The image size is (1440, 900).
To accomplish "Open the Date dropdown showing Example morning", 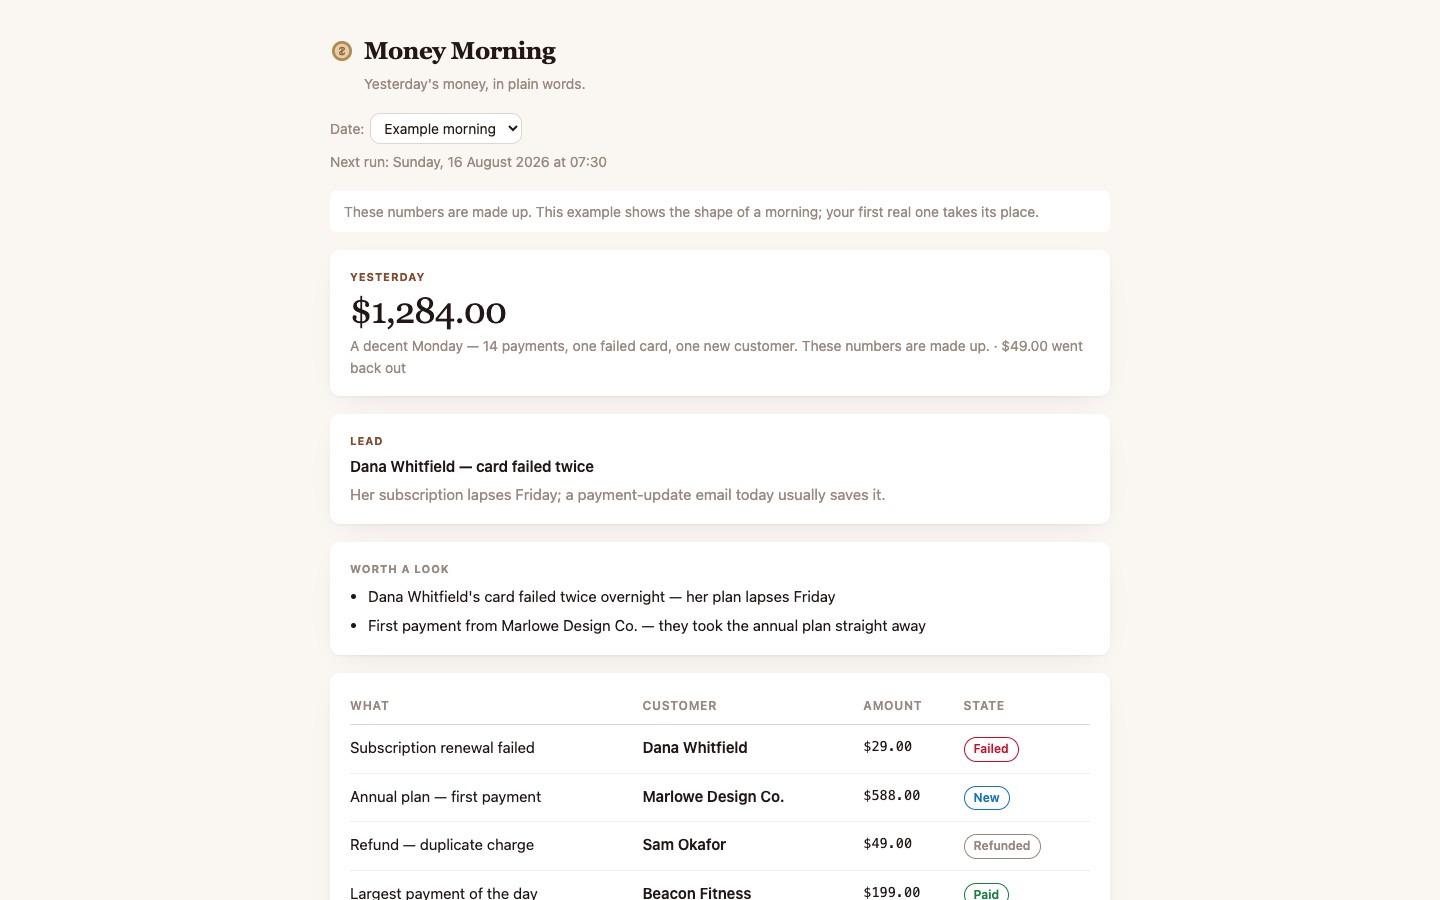I will 446,129.
